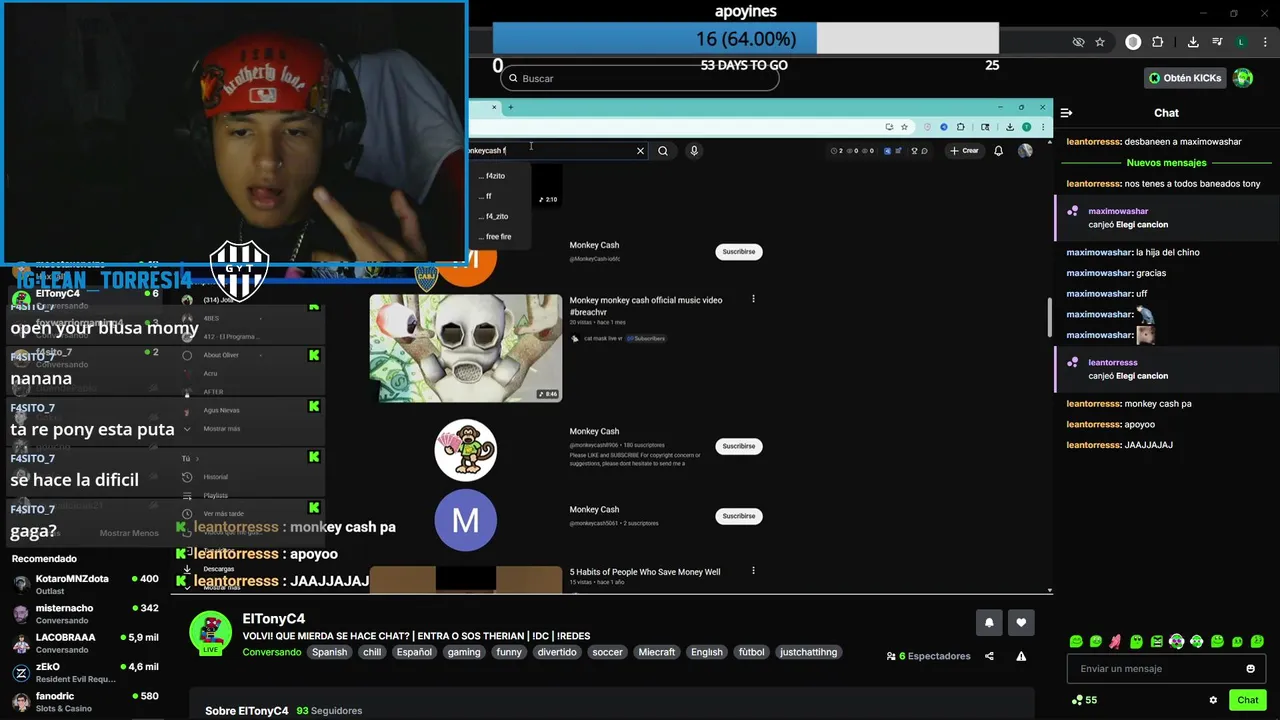Click the shield extension icon
Screen dimensions: 1280x720
tap(1133, 42)
